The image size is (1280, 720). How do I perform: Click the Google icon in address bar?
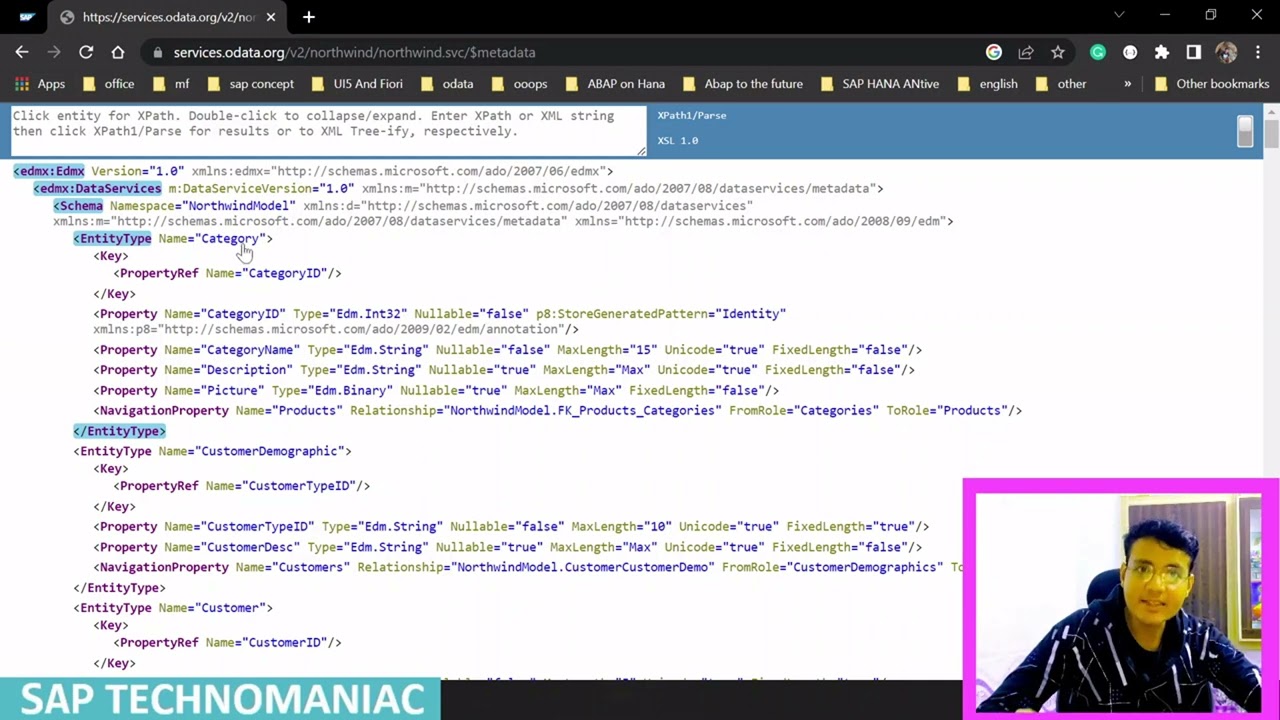pos(993,52)
